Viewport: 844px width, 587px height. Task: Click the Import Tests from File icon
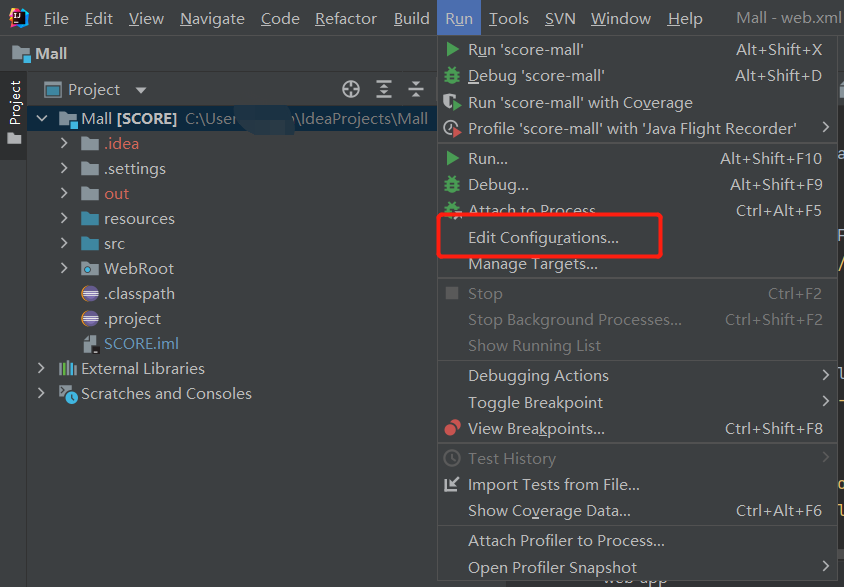point(452,485)
